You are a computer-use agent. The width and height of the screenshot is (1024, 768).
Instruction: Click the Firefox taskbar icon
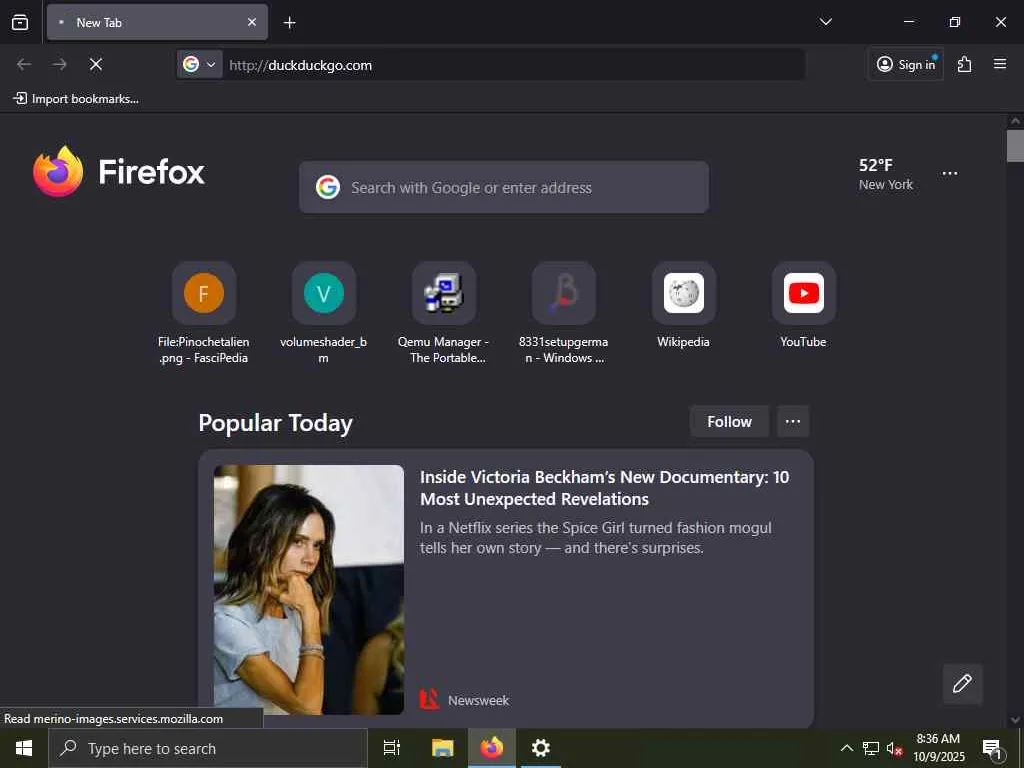[x=492, y=748]
